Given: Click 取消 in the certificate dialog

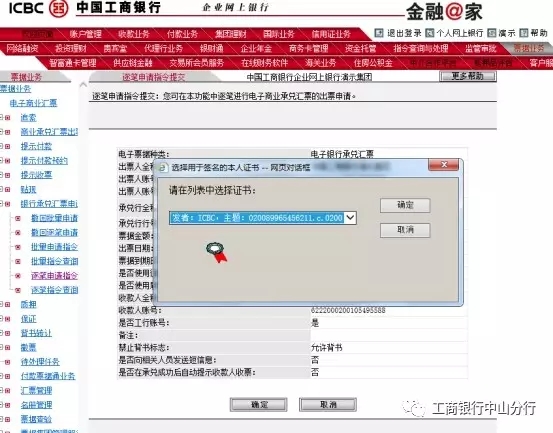Looking at the screenshot, I should tap(405, 230).
